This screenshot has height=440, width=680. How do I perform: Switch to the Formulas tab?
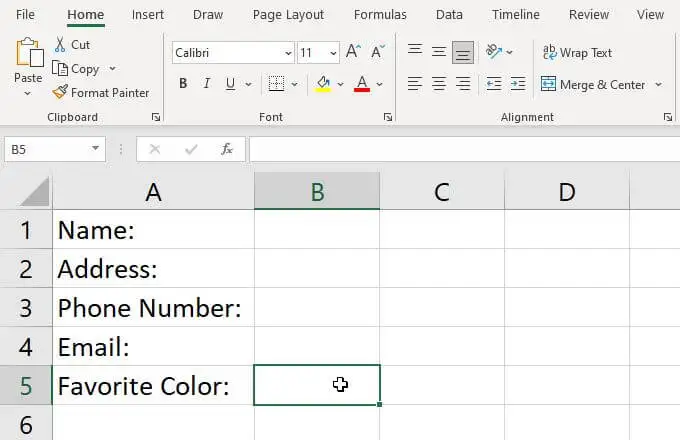pos(380,15)
